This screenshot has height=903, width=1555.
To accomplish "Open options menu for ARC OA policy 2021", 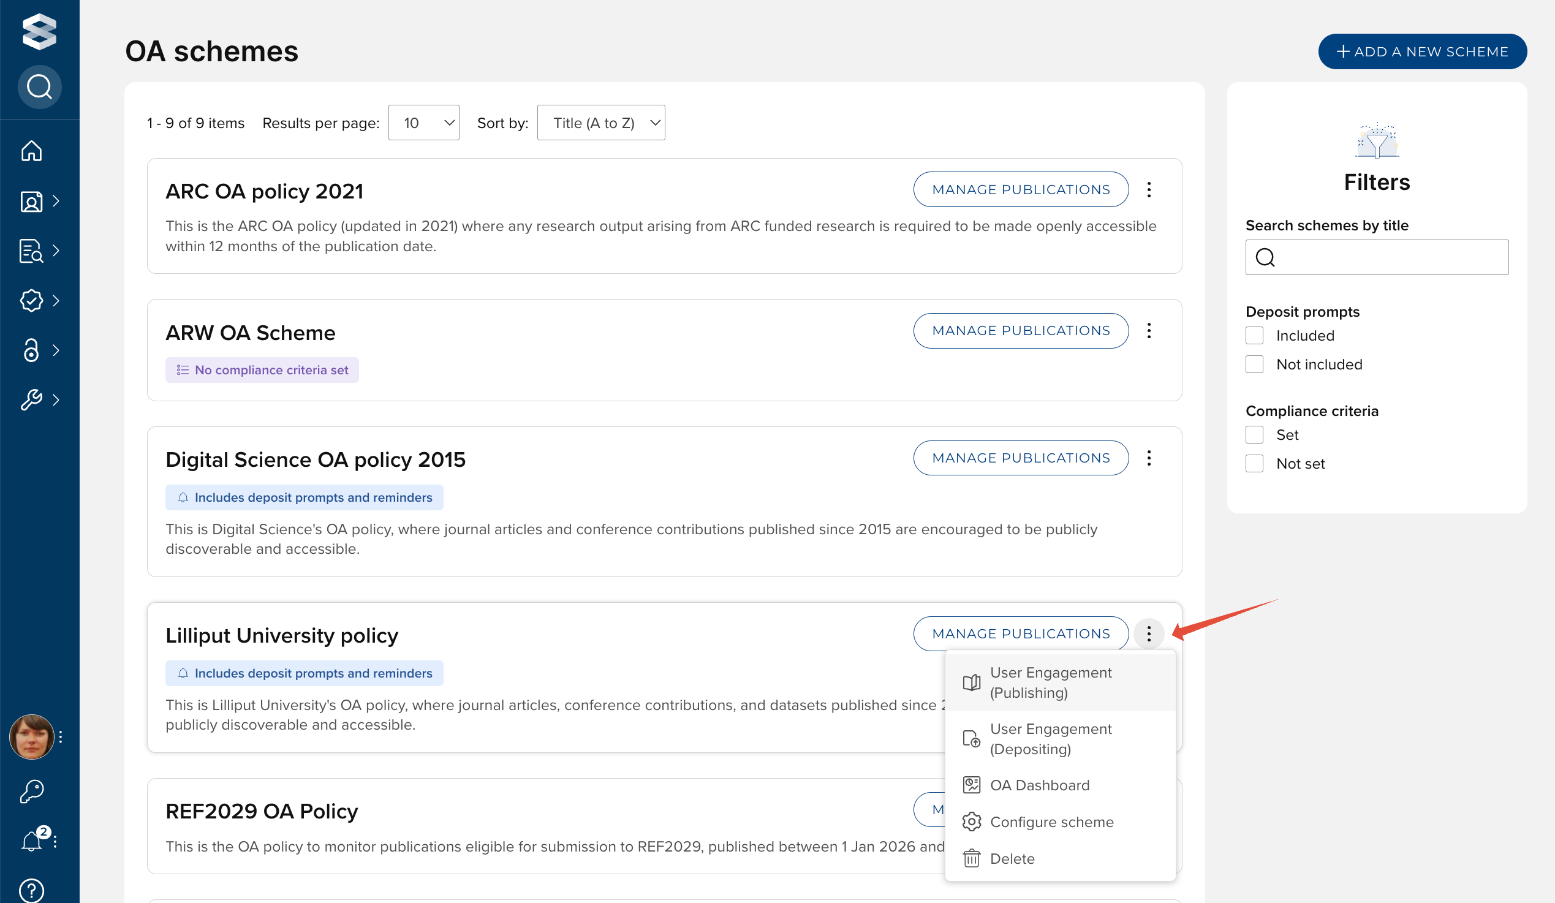I will [x=1149, y=190].
